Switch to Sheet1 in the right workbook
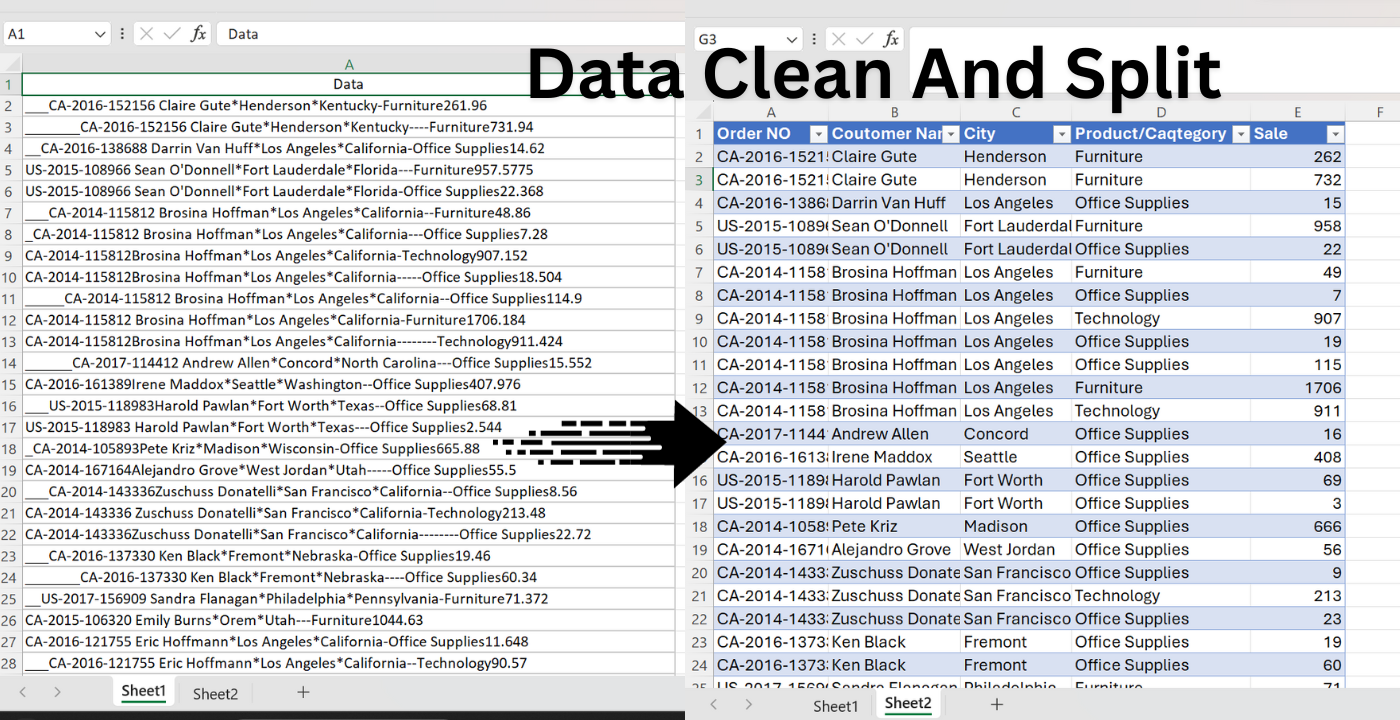Screen dimensions: 1400x720 click(835, 706)
